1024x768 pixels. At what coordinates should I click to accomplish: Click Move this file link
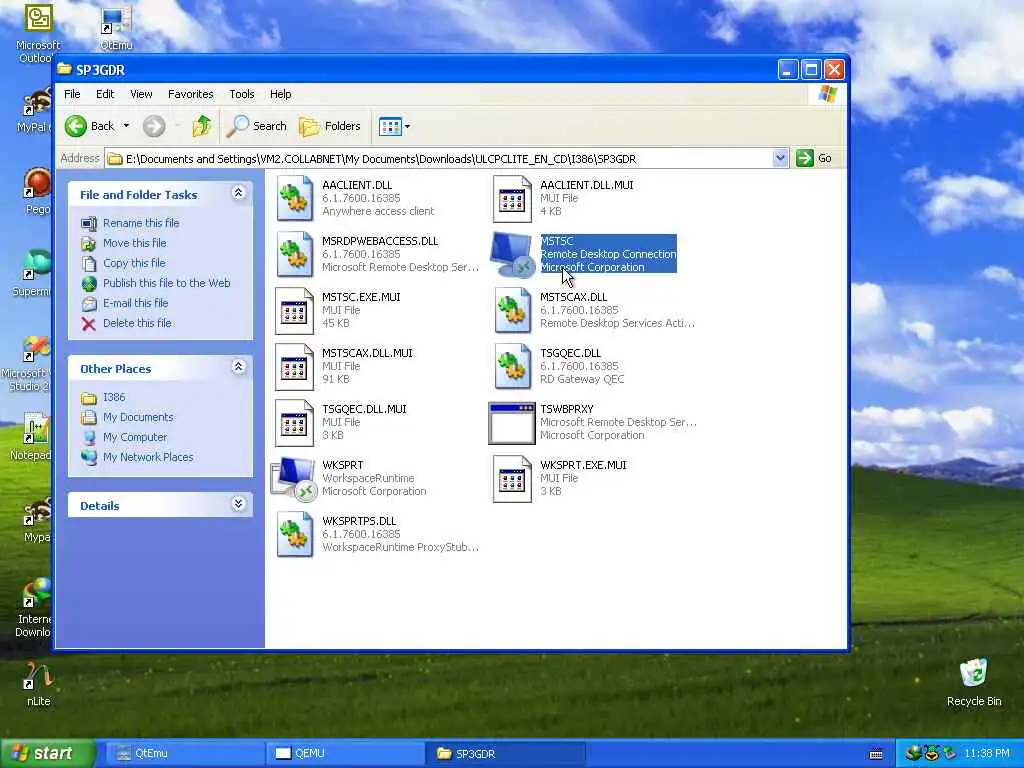pyautogui.click(x=135, y=243)
